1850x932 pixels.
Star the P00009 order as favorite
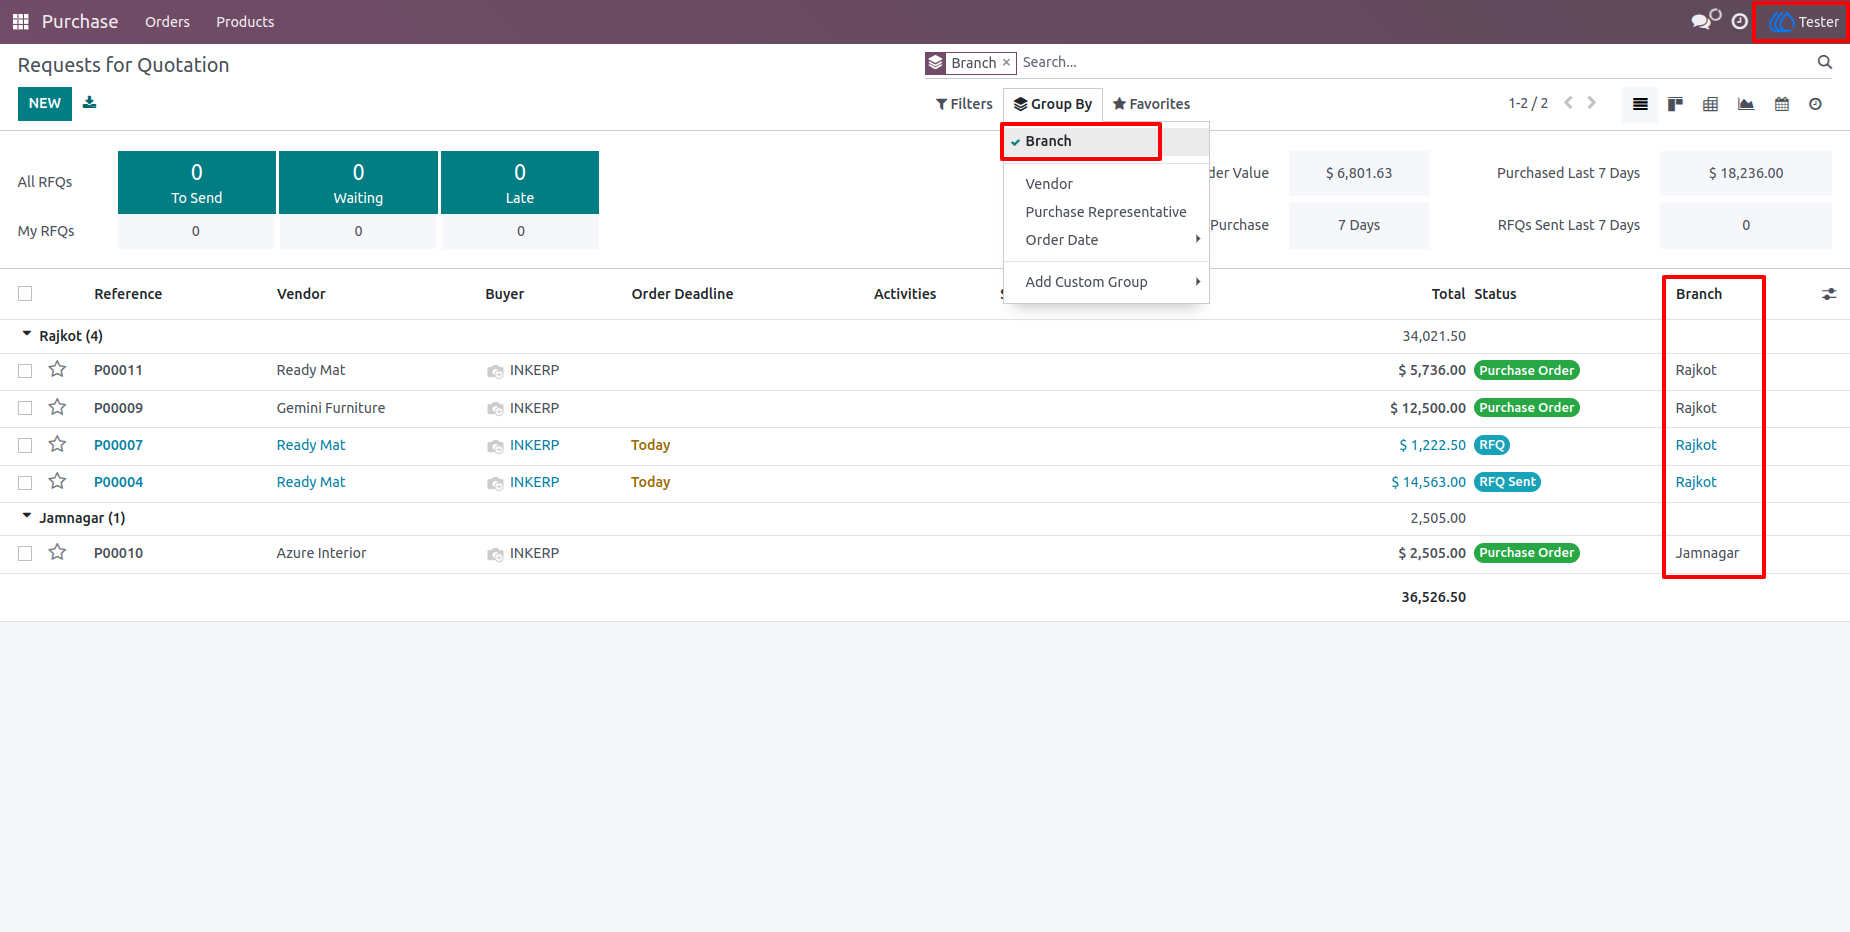tap(57, 407)
